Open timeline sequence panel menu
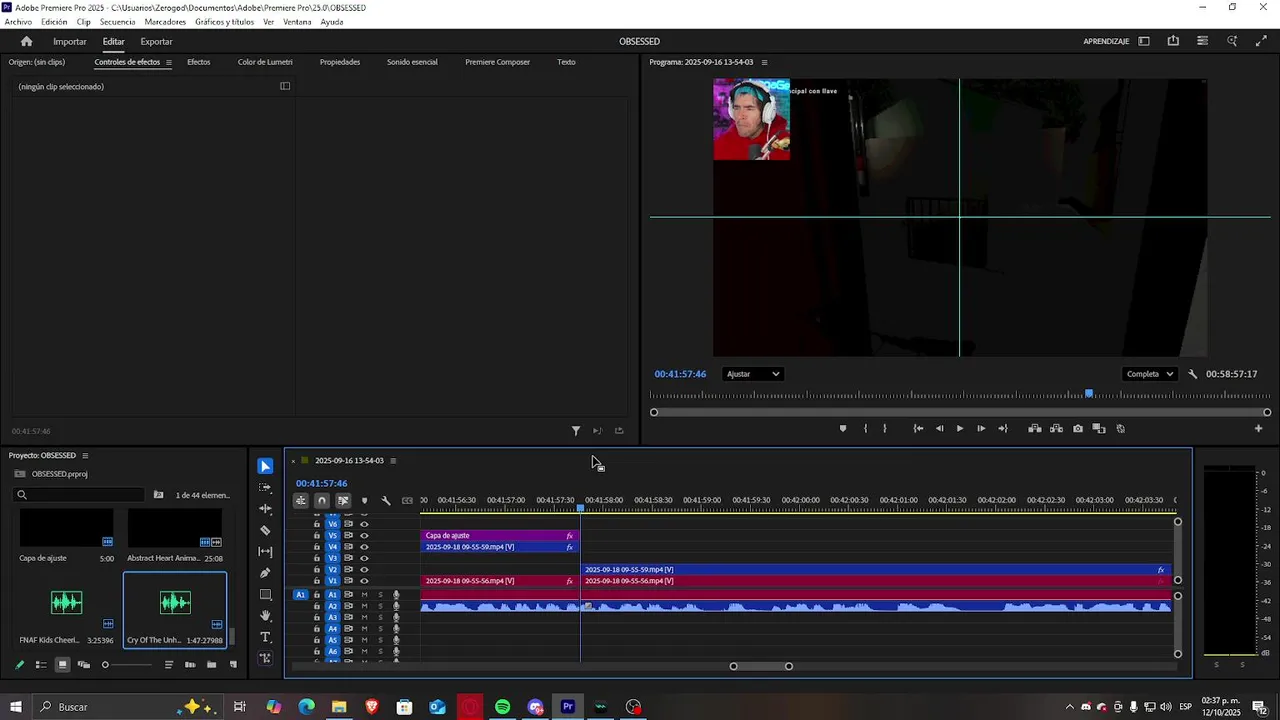The height and width of the screenshot is (720, 1280). pyautogui.click(x=393, y=461)
